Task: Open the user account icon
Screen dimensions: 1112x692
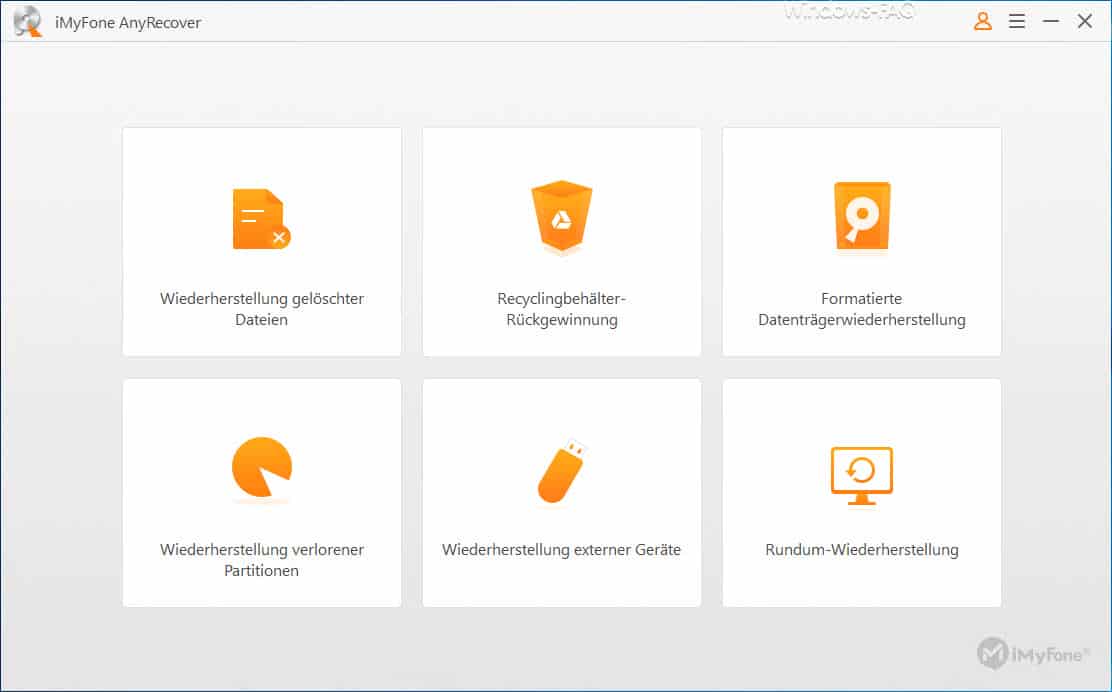Action: (982, 21)
